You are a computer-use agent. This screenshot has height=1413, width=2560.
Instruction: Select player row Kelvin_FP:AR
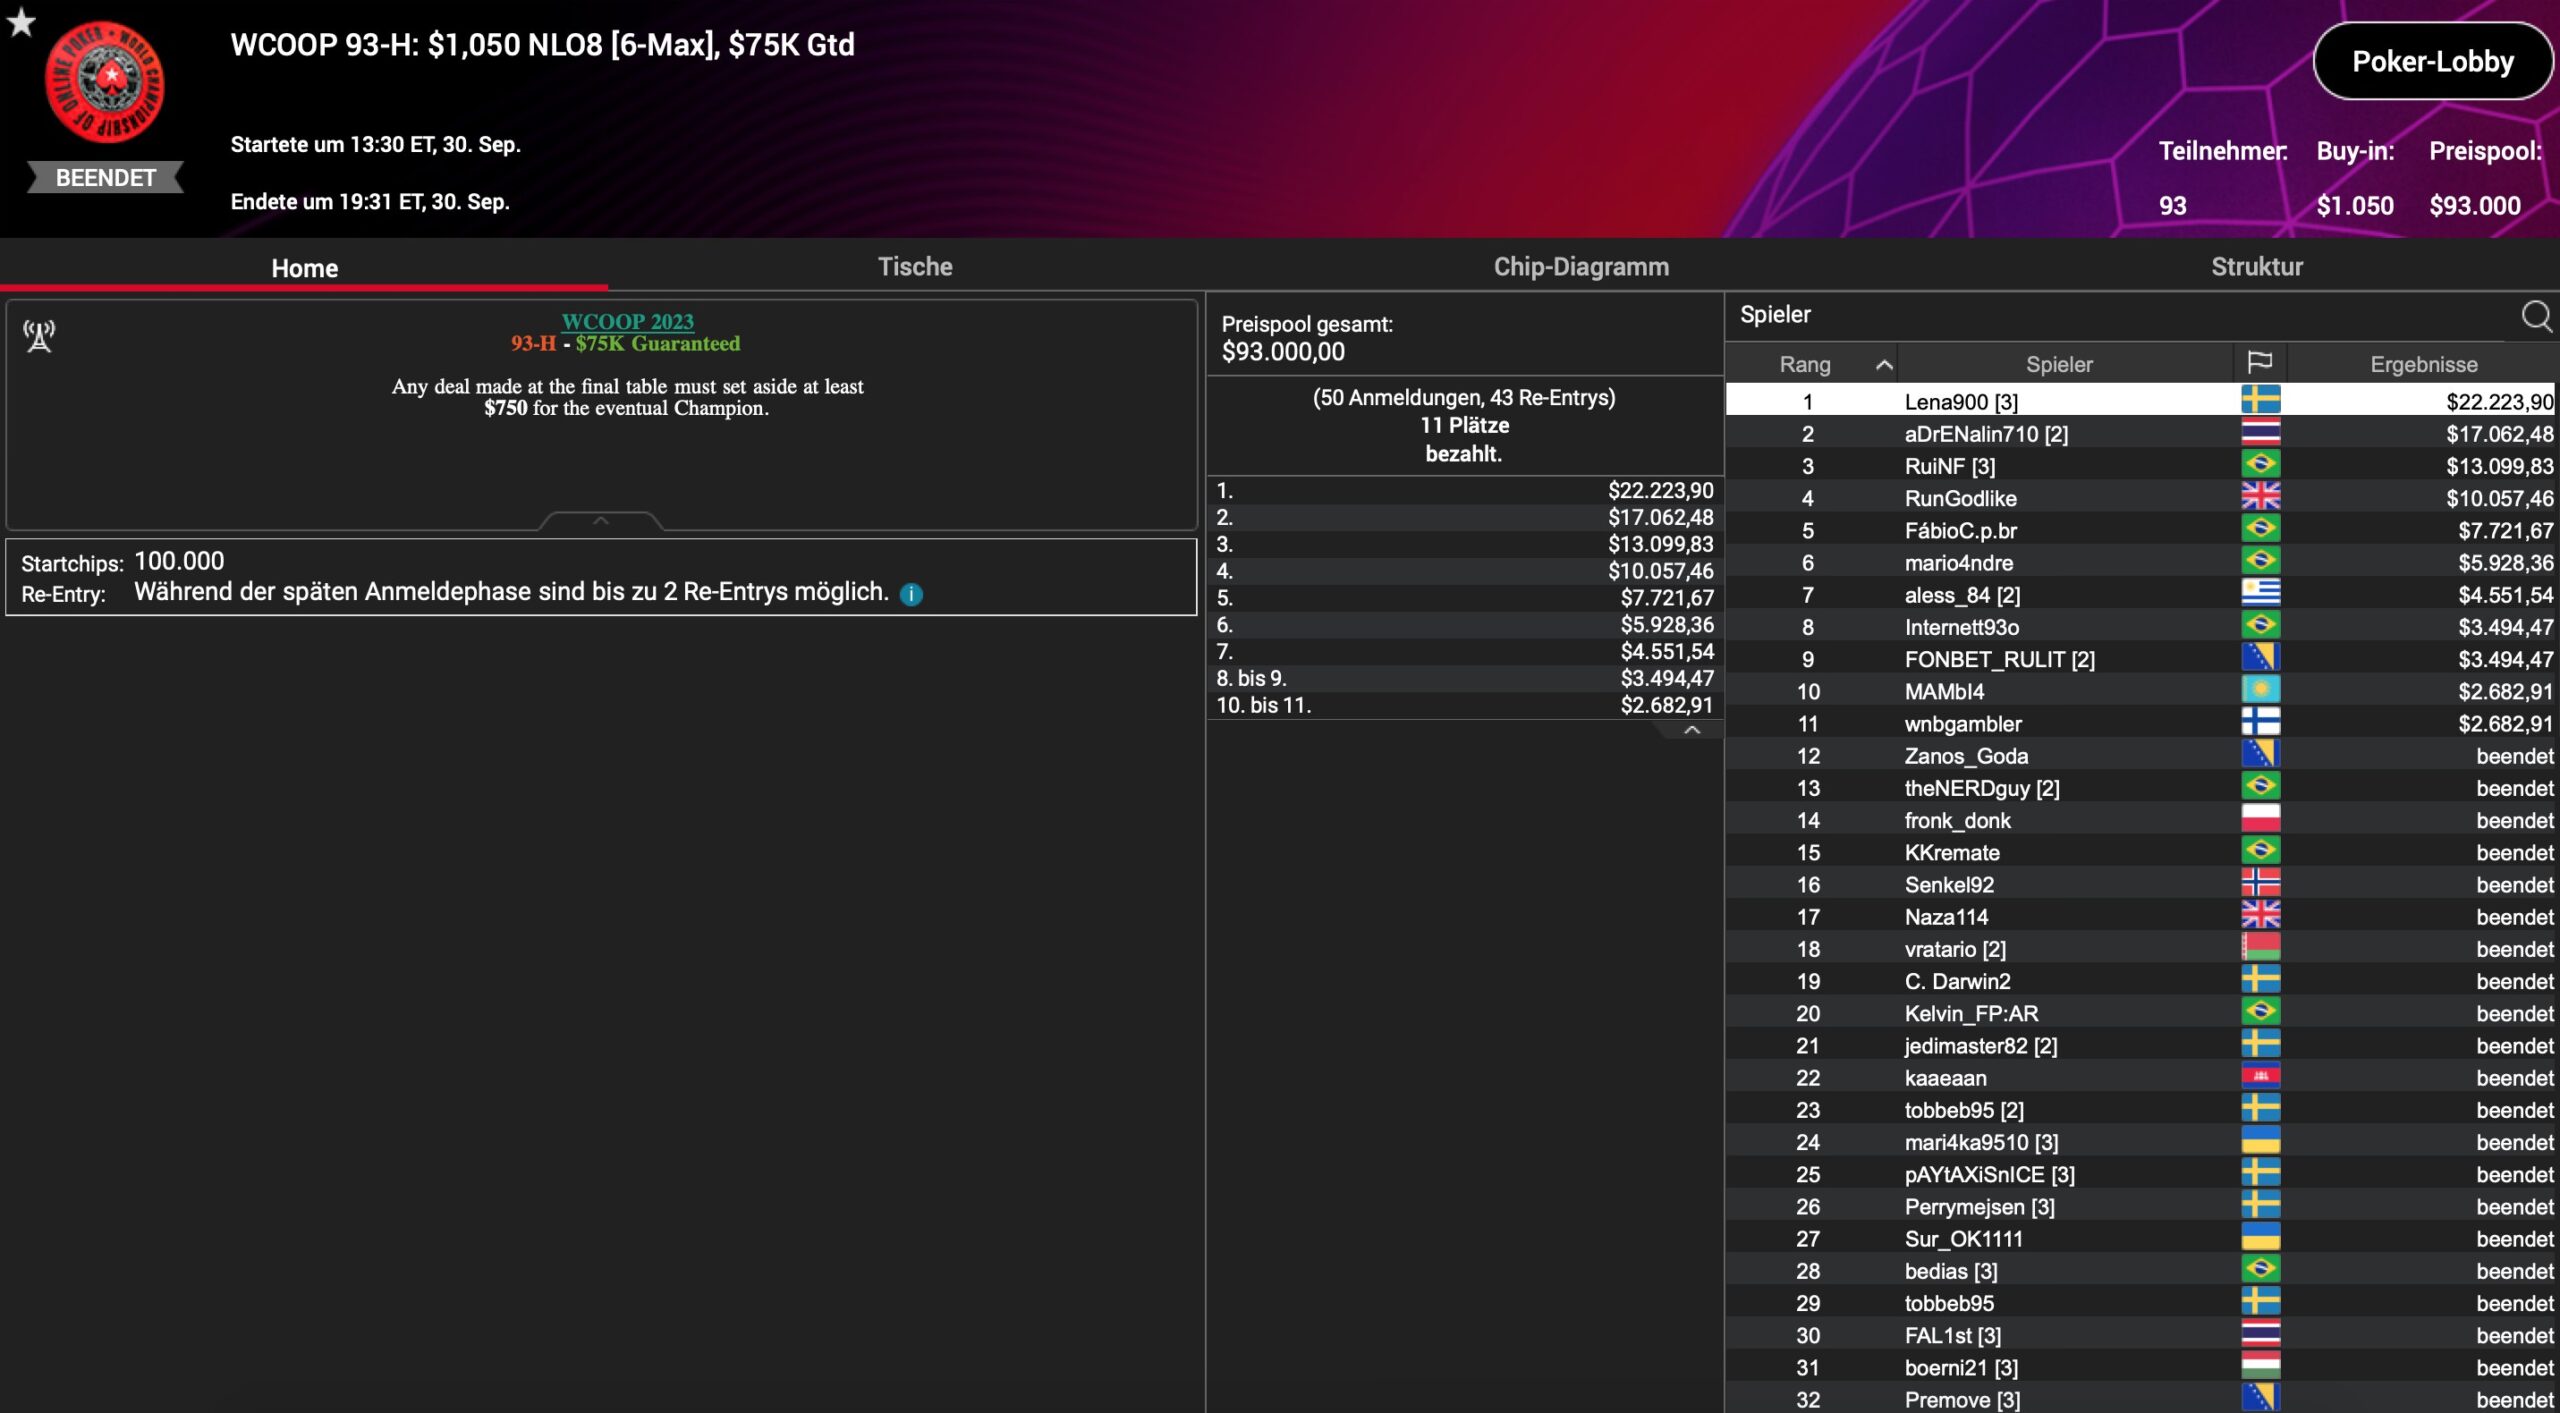tap(2140, 1013)
